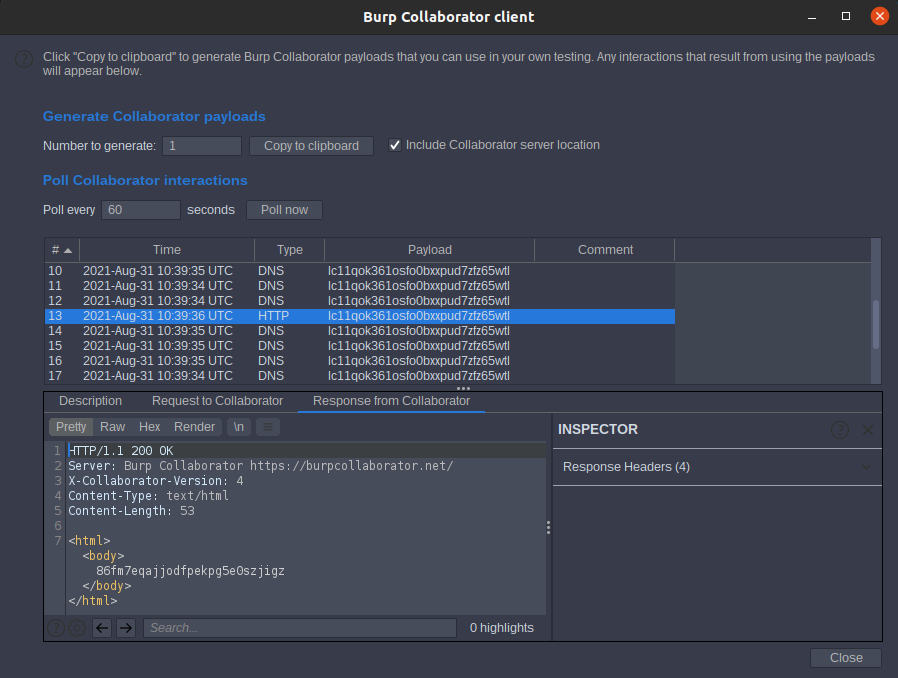Click the vertical splitter dots beside Inspector
The width and height of the screenshot is (898, 678).
tap(548, 527)
